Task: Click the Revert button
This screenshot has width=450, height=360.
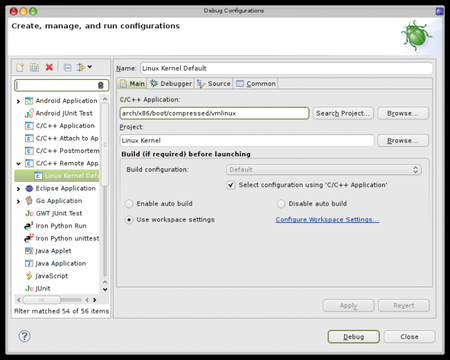Action: pyautogui.click(x=404, y=306)
